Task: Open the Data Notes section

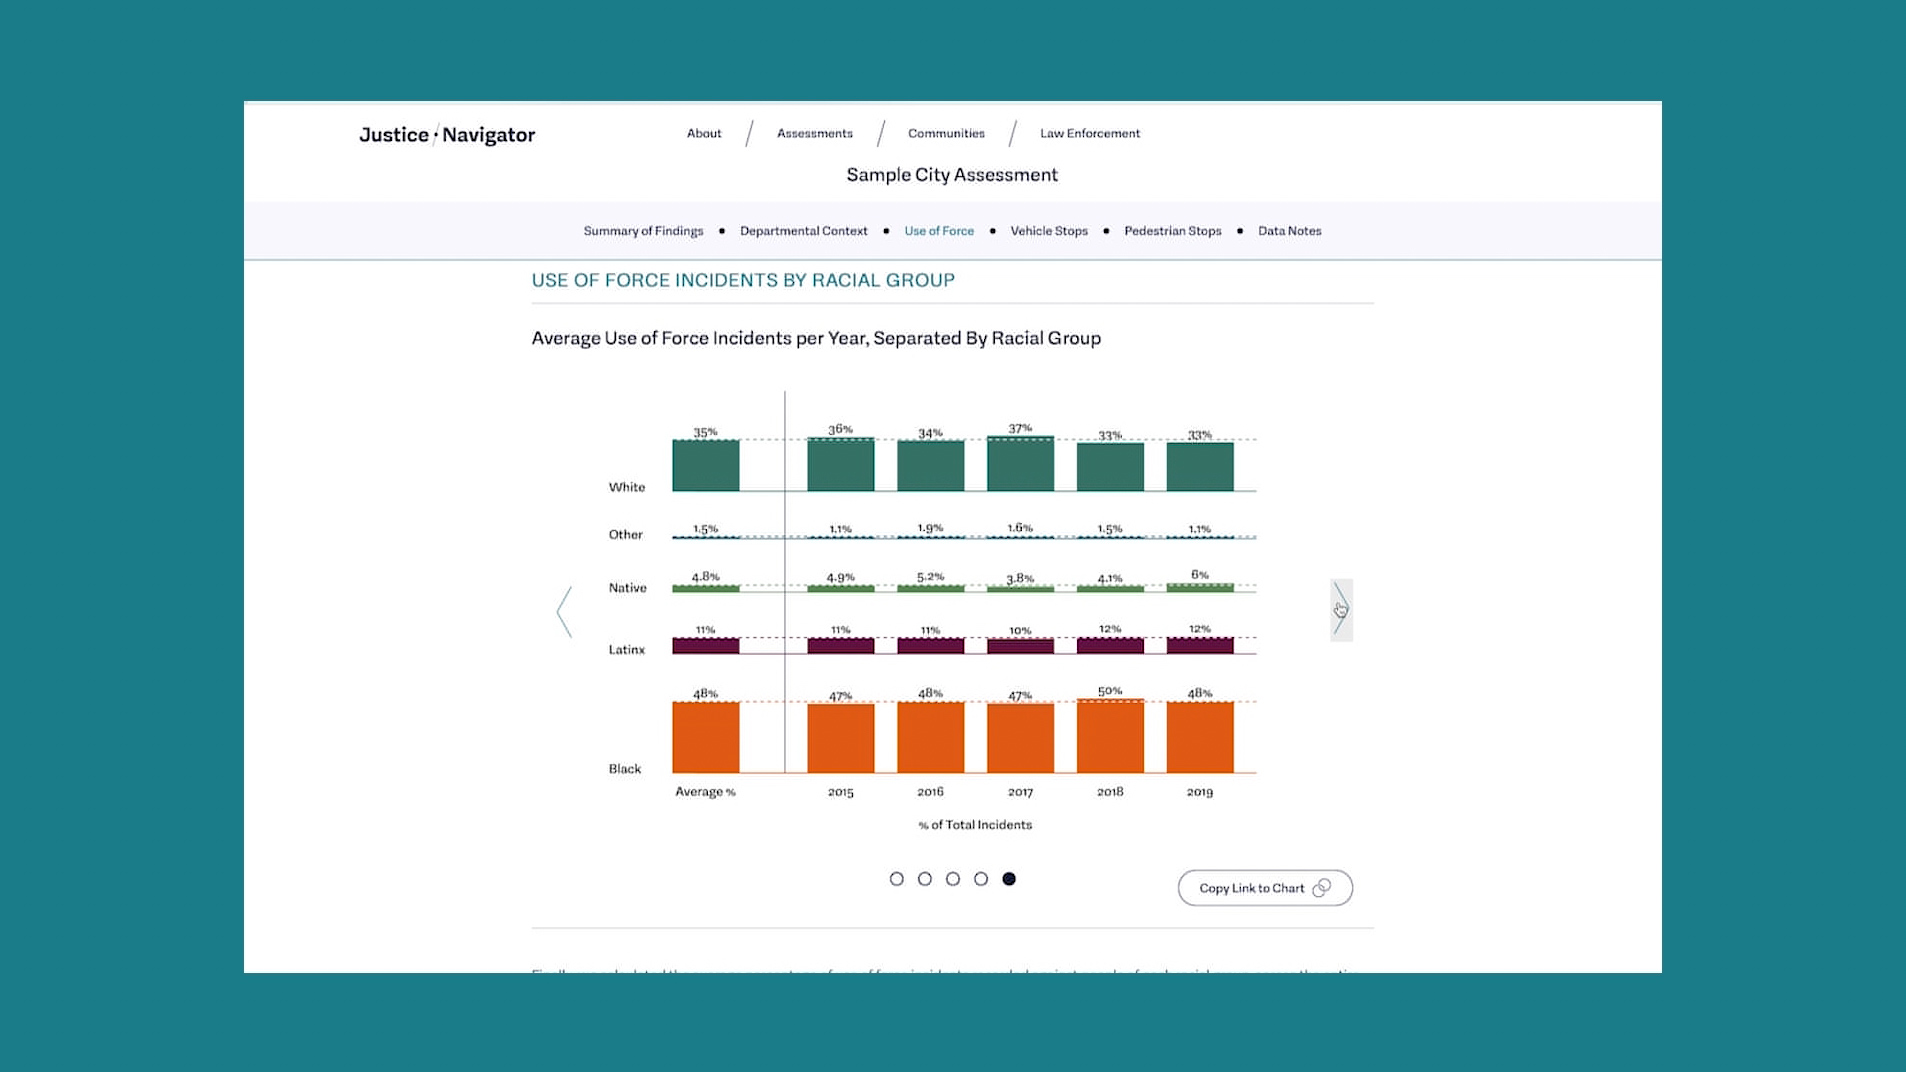Action: 1289,231
